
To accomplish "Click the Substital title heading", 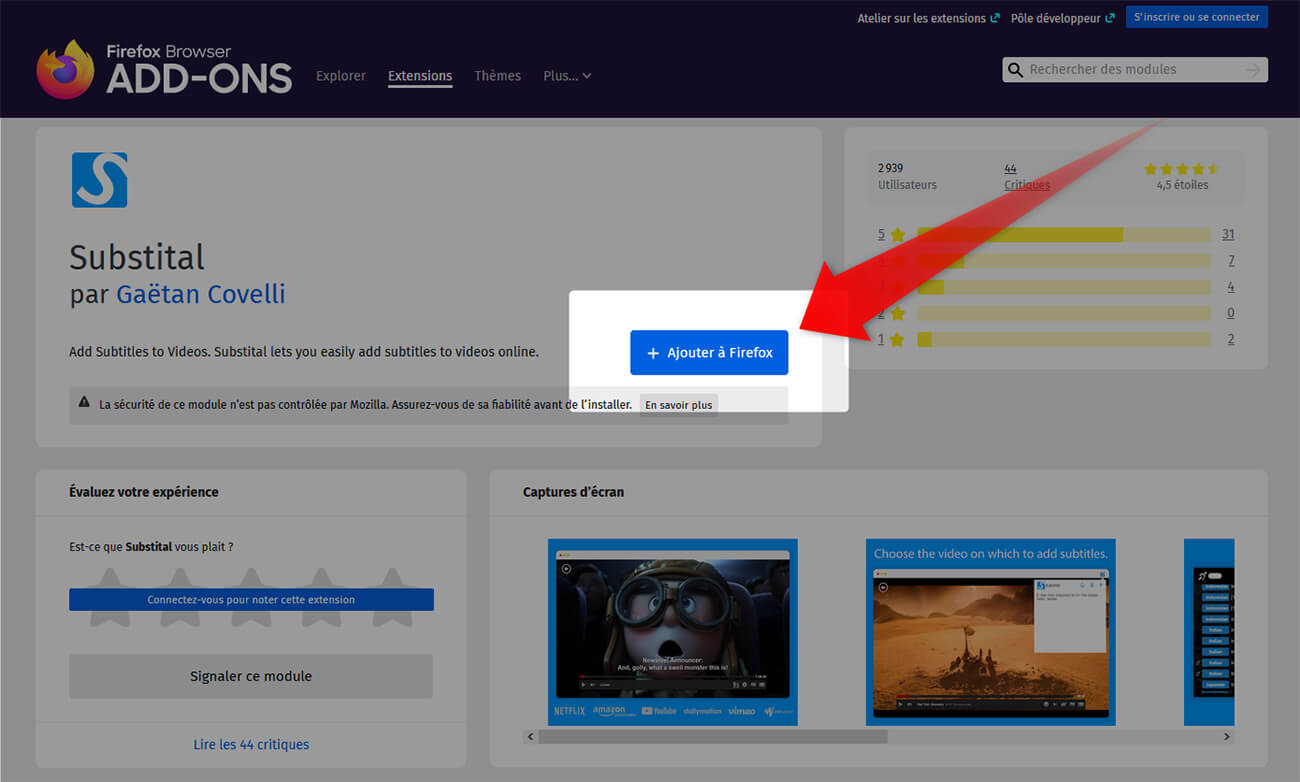I will [137, 258].
